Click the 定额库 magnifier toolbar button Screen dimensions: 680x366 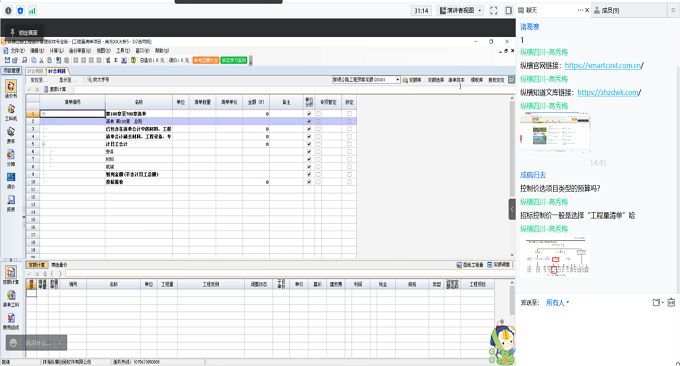coord(412,80)
